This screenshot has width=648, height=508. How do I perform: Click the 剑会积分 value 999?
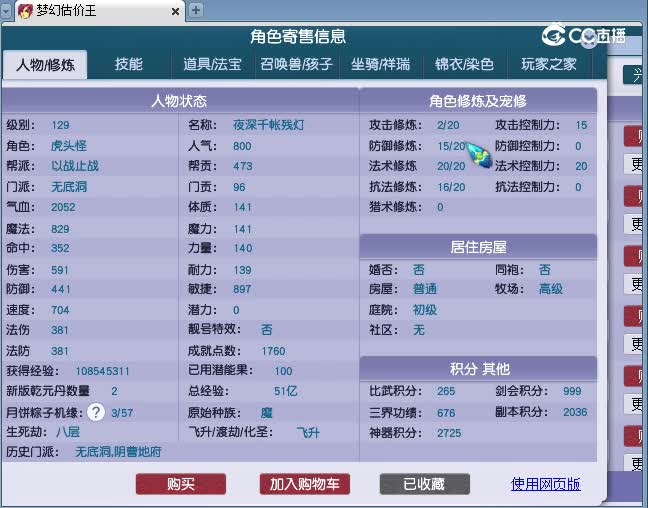click(572, 391)
